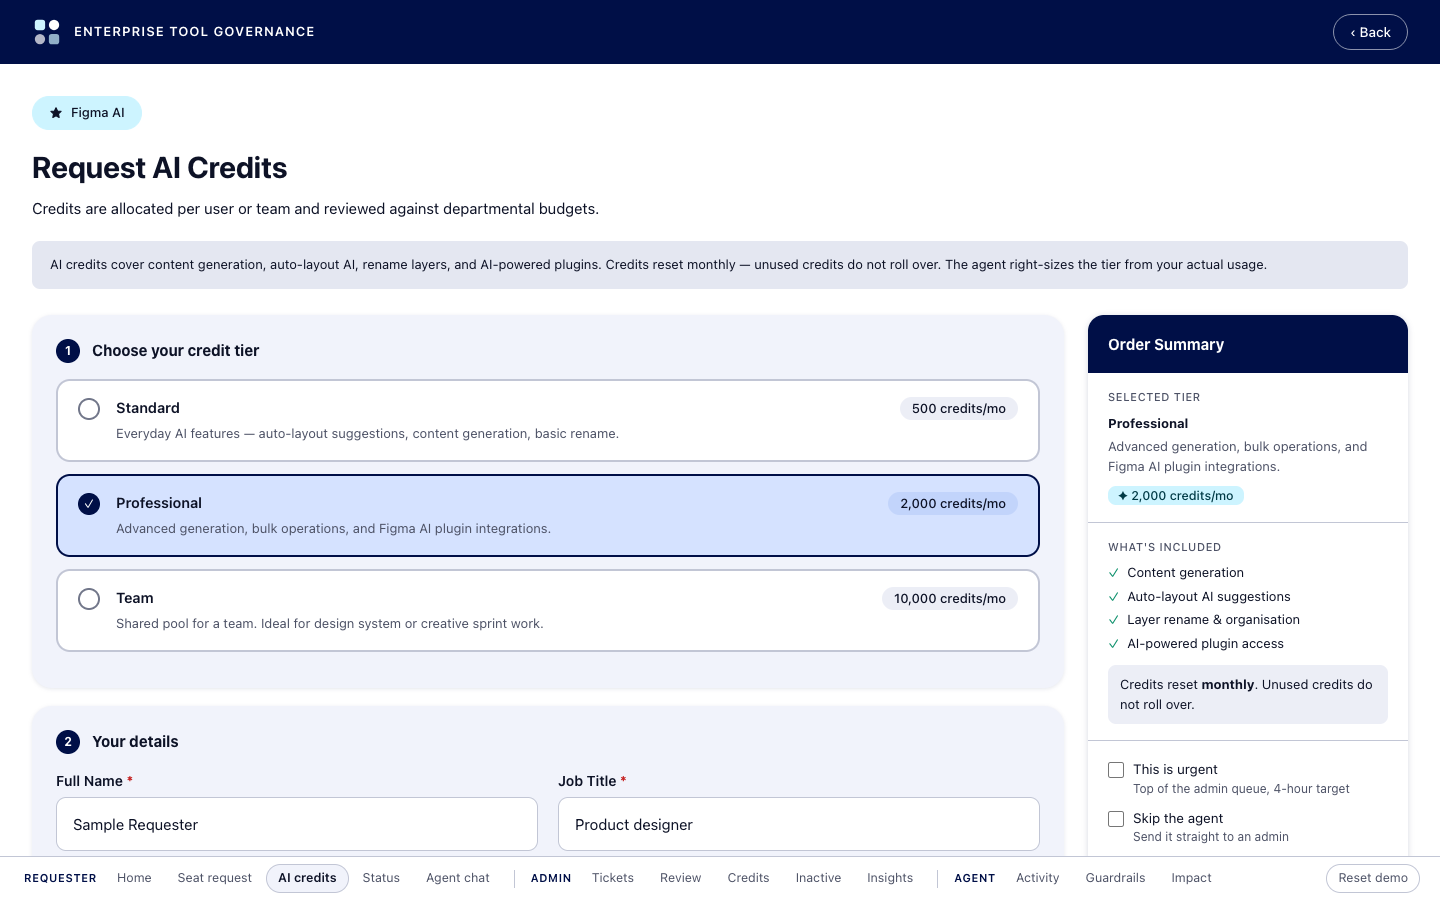Open the admin Tickets tab
The width and height of the screenshot is (1440, 900).
click(613, 878)
